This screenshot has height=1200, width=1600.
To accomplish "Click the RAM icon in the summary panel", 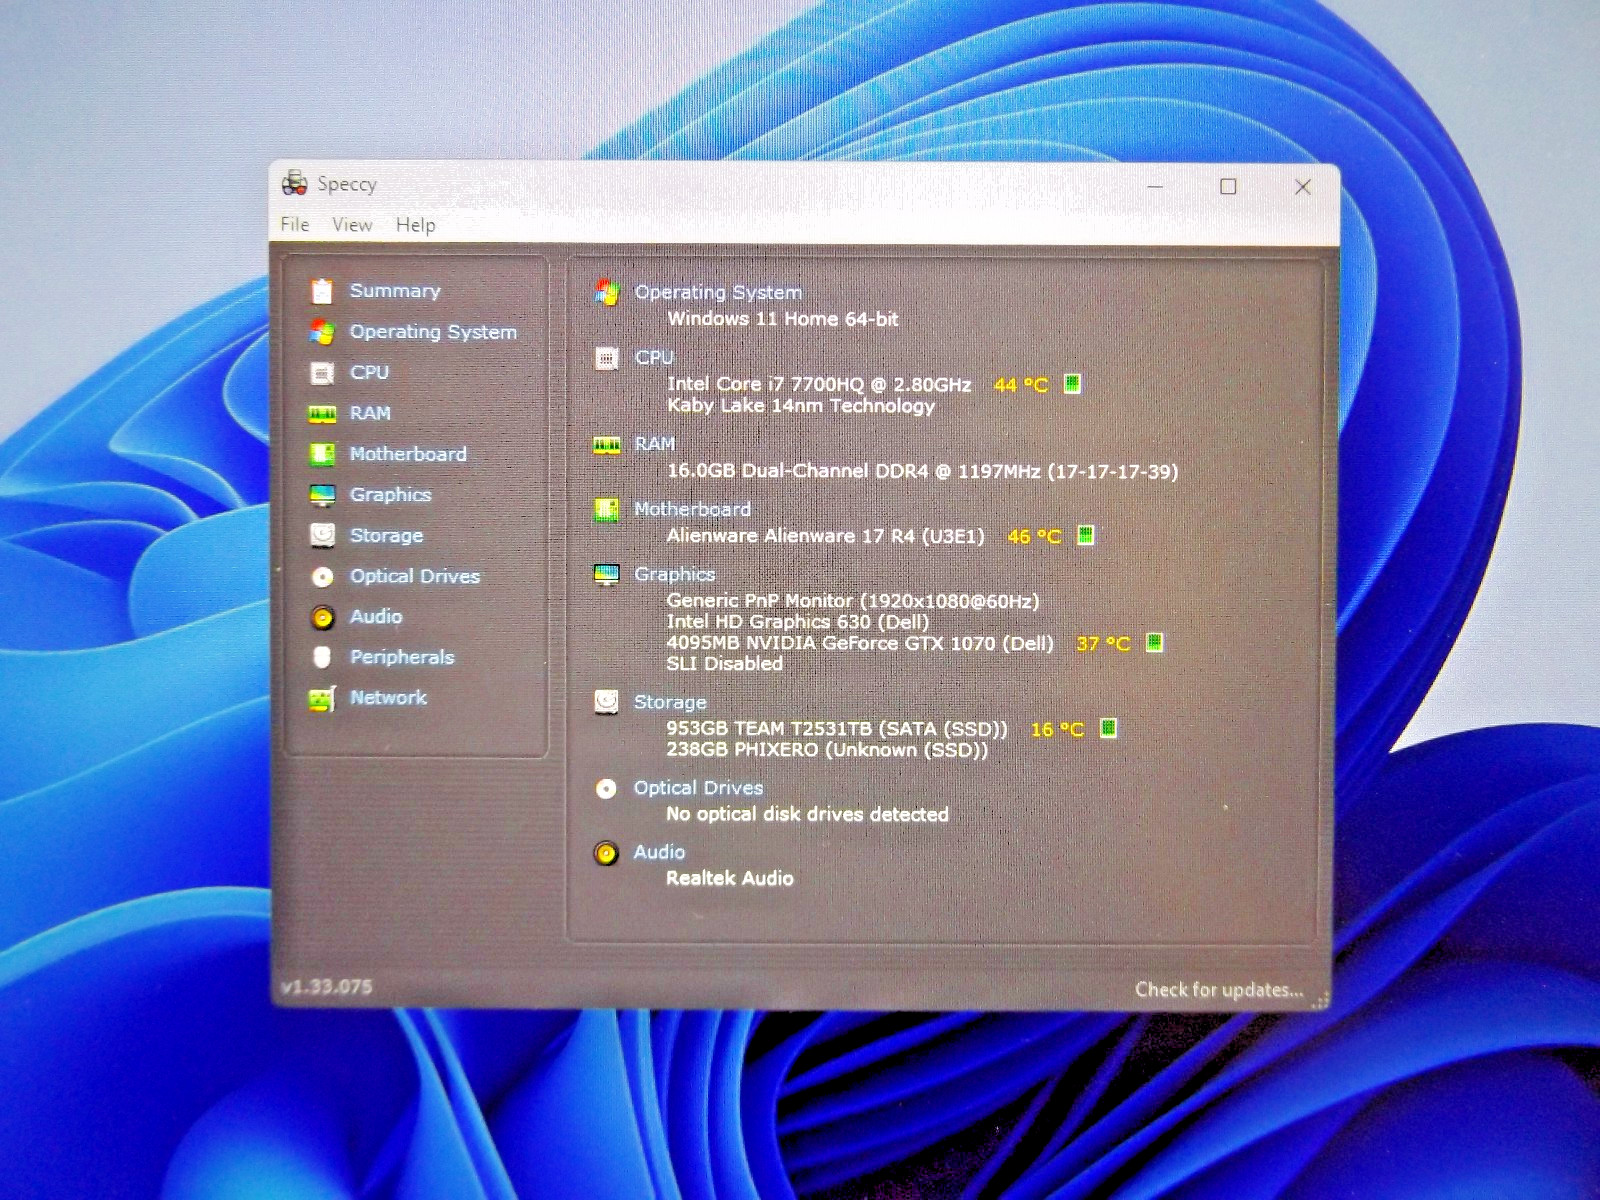I will (x=606, y=445).
